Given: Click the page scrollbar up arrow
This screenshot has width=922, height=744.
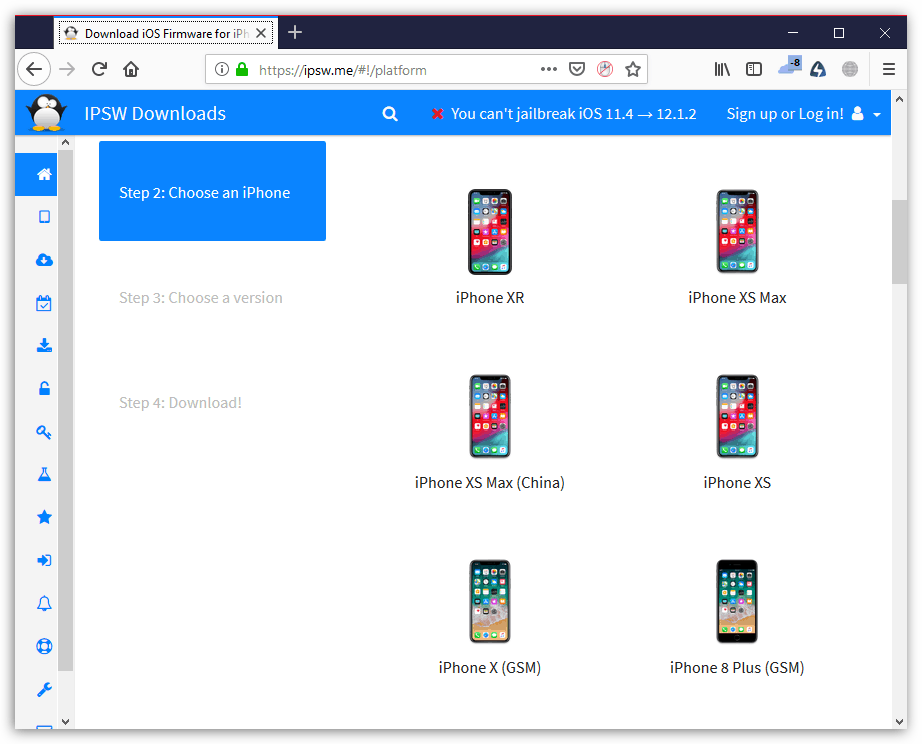Looking at the screenshot, I should click(899, 99).
